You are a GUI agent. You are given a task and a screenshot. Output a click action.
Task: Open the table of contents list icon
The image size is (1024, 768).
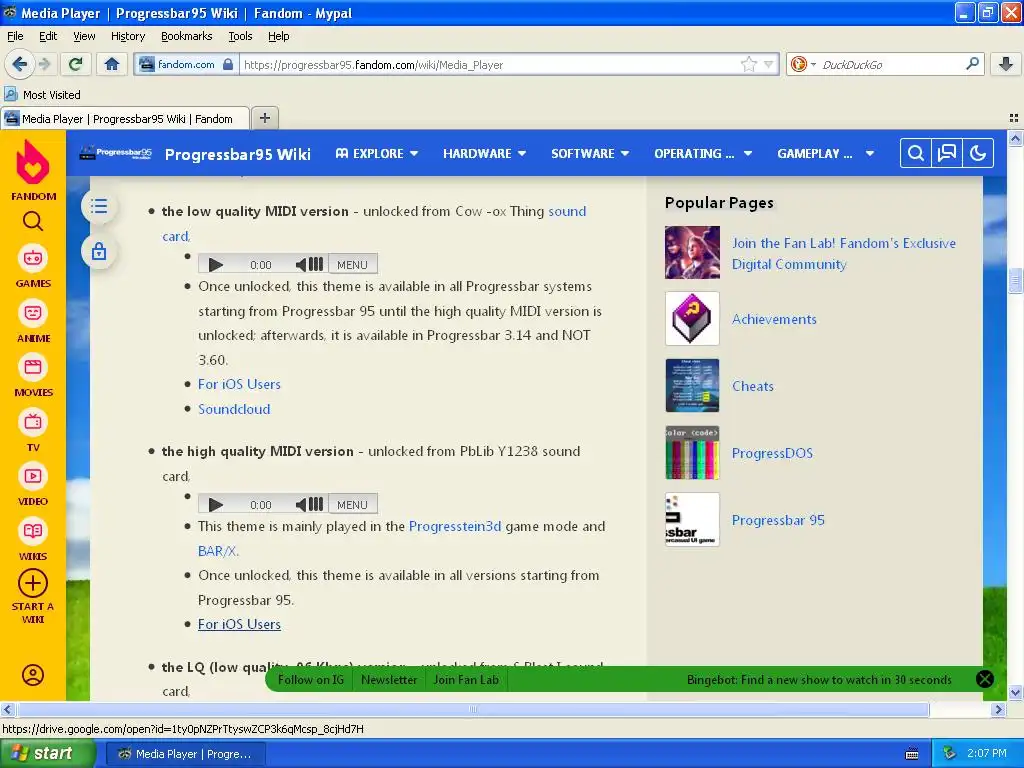99,207
